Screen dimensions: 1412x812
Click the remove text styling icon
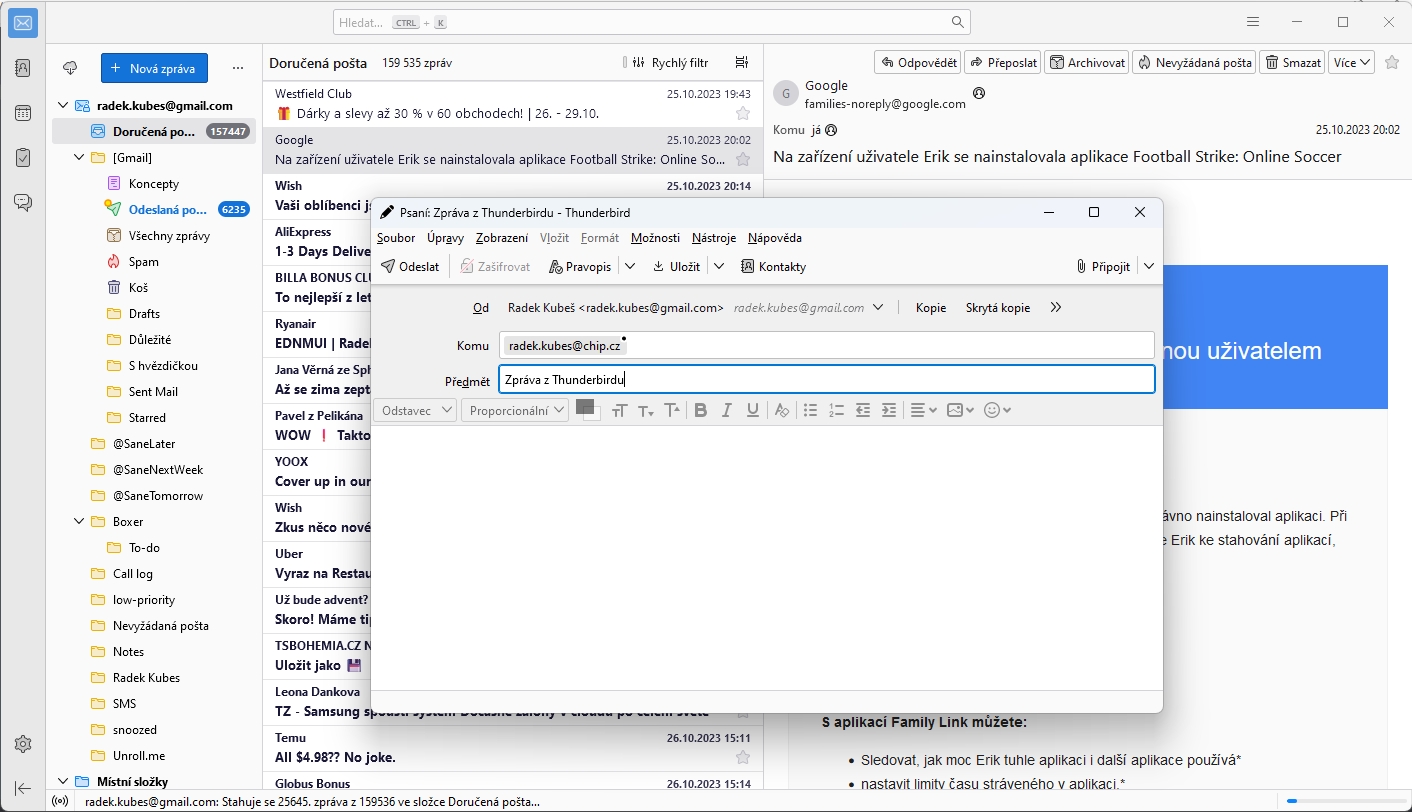click(782, 410)
